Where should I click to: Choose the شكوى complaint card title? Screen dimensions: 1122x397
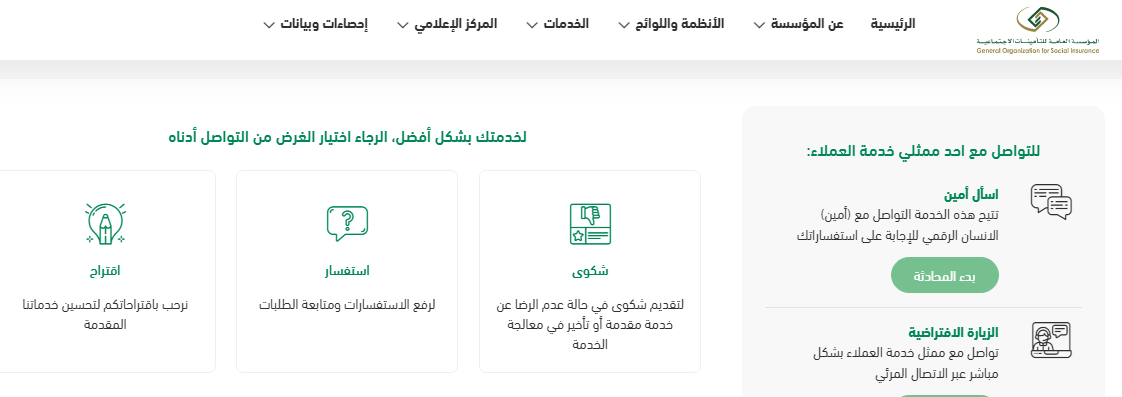point(590,271)
